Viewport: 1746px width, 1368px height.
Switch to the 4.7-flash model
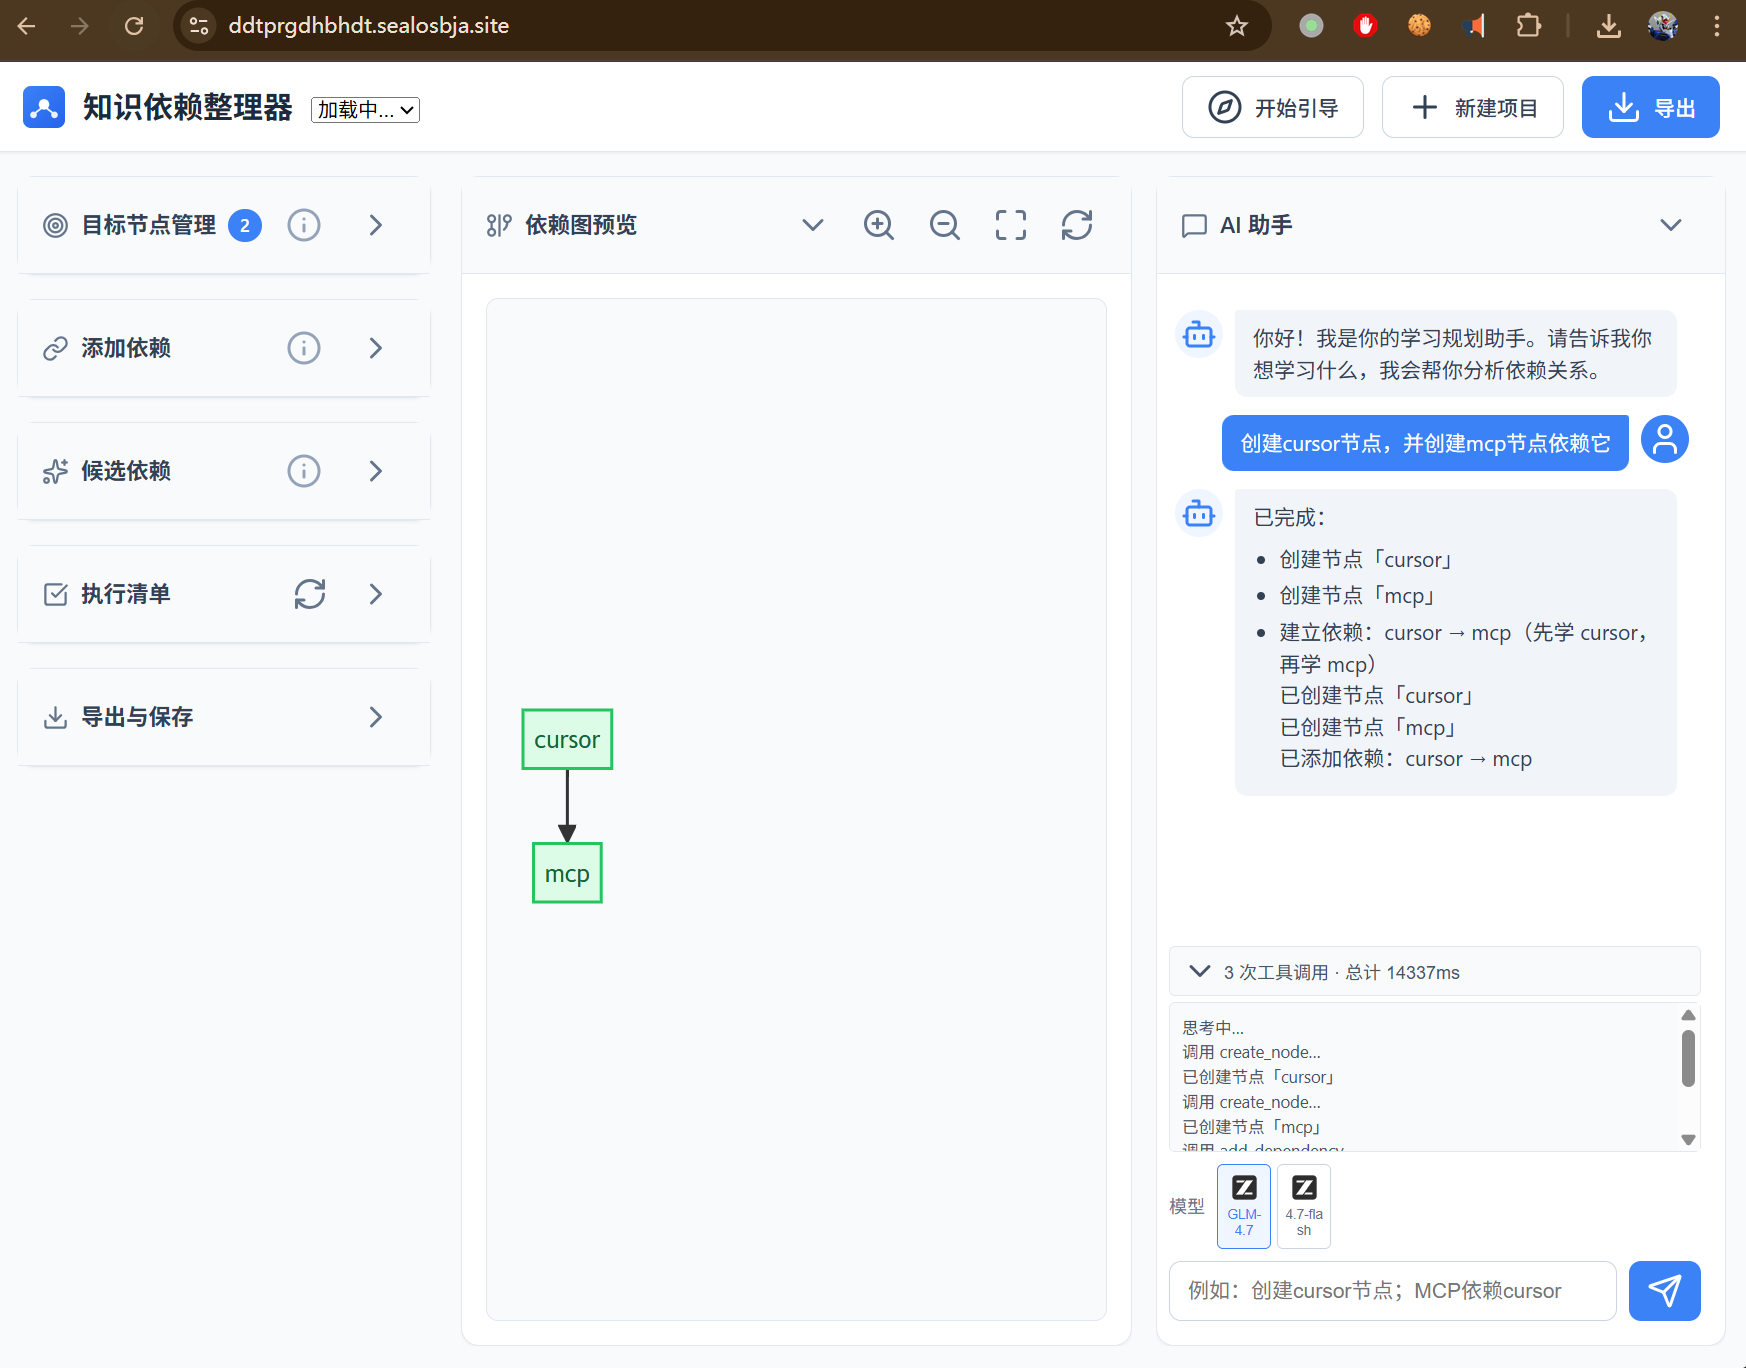click(x=1303, y=1205)
